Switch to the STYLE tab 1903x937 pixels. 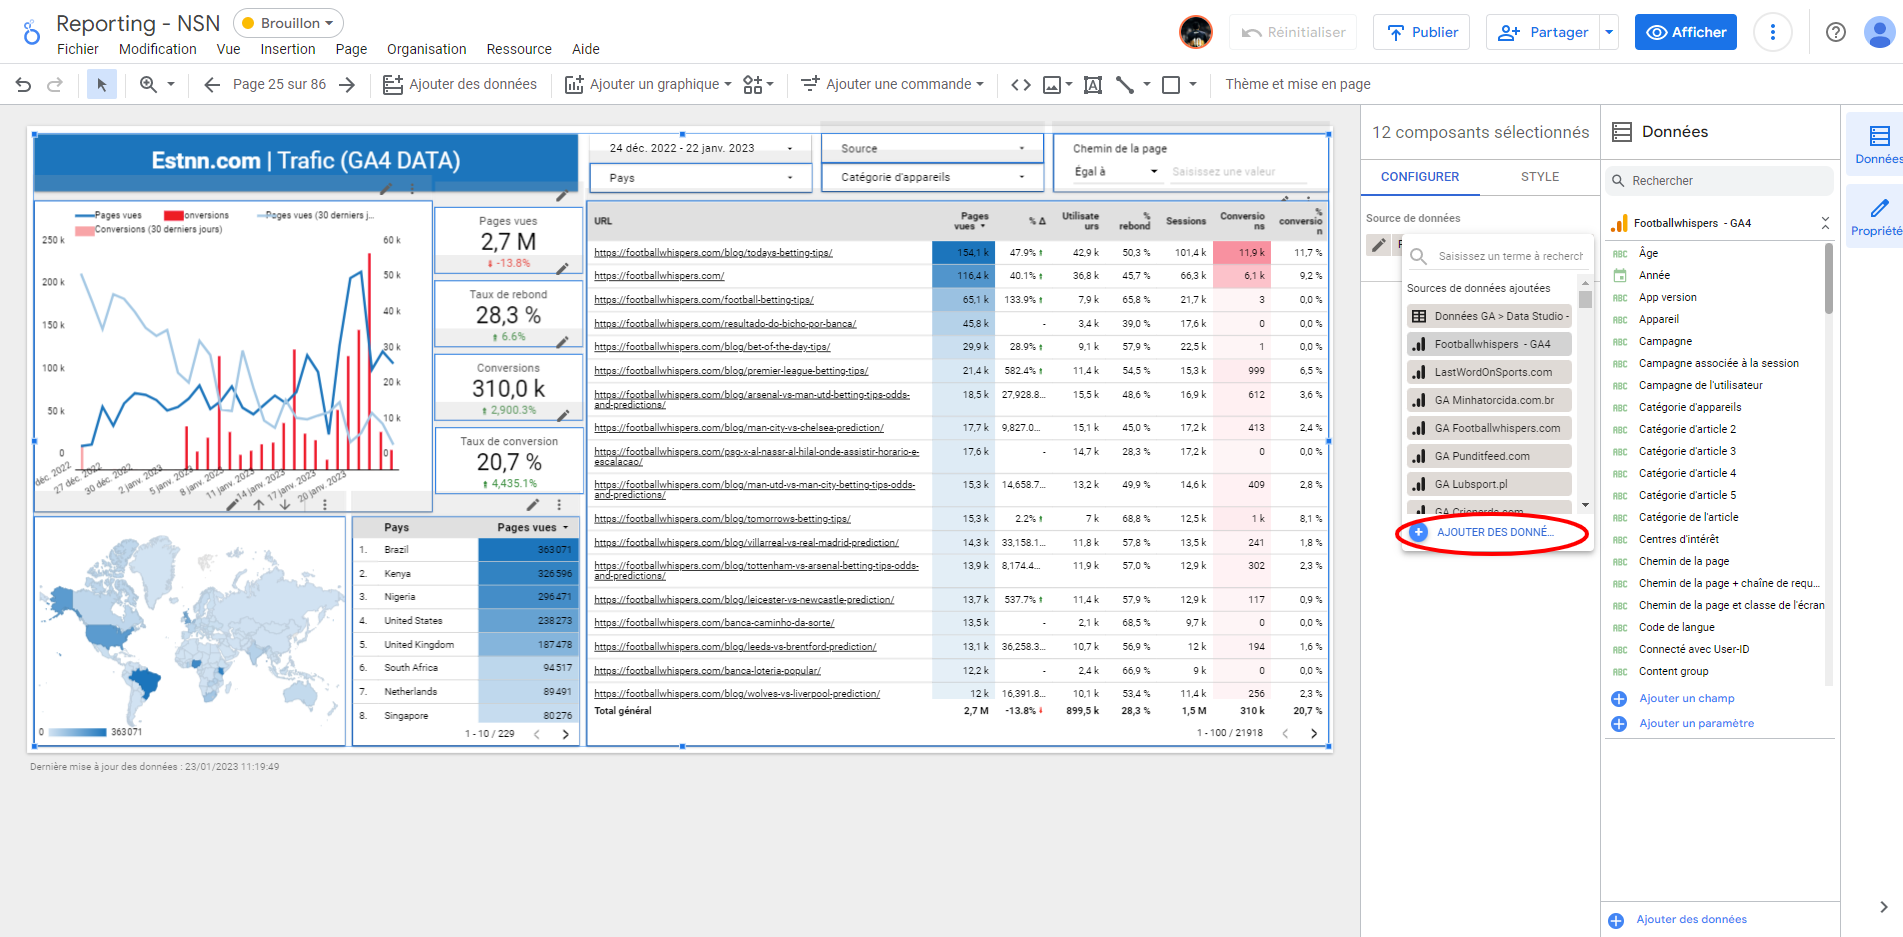point(1539,177)
